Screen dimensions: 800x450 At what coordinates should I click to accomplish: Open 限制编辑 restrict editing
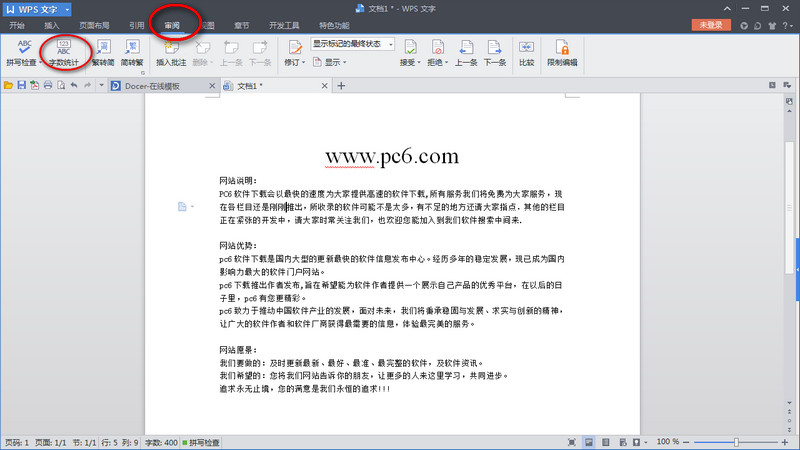563,52
